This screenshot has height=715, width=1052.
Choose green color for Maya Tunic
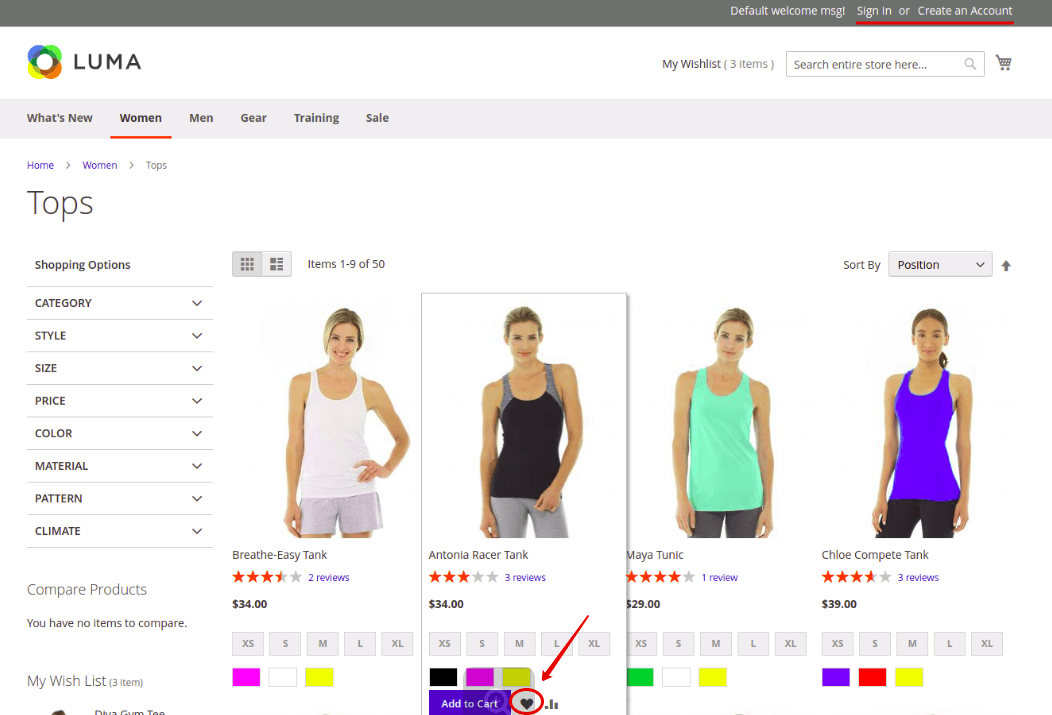coord(640,677)
